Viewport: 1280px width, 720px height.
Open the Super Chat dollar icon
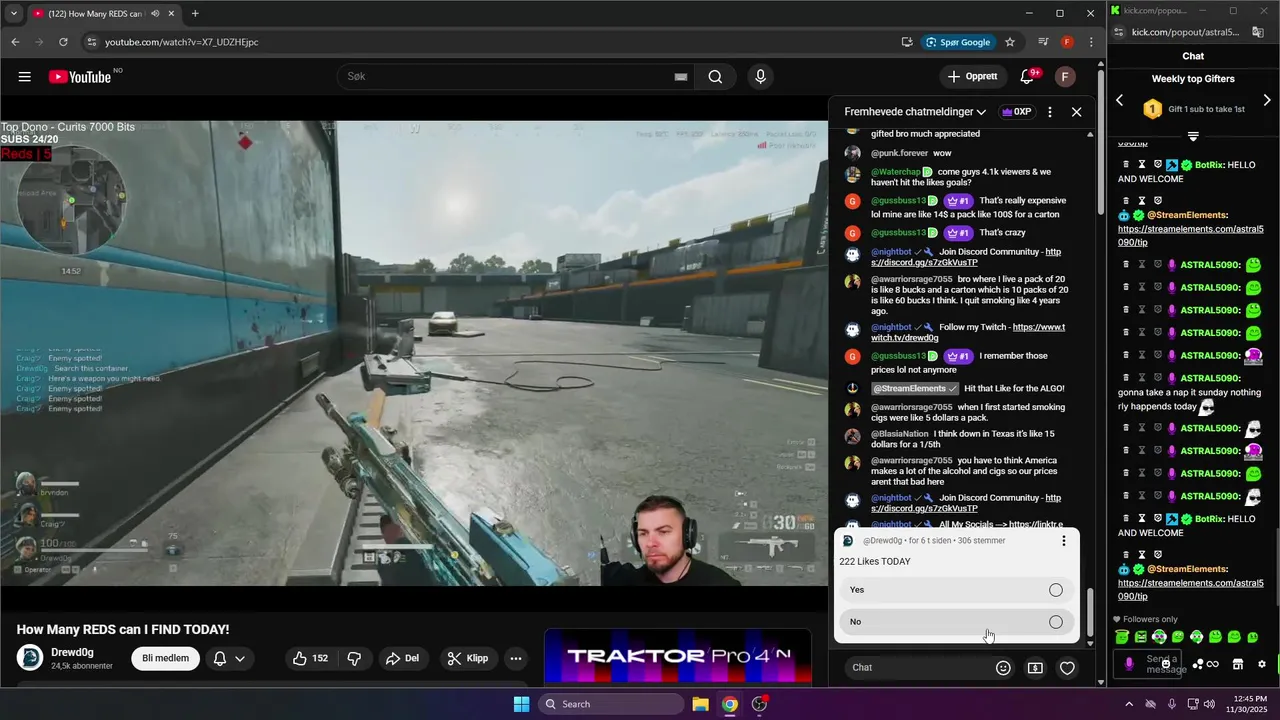(x=1035, y=668)
